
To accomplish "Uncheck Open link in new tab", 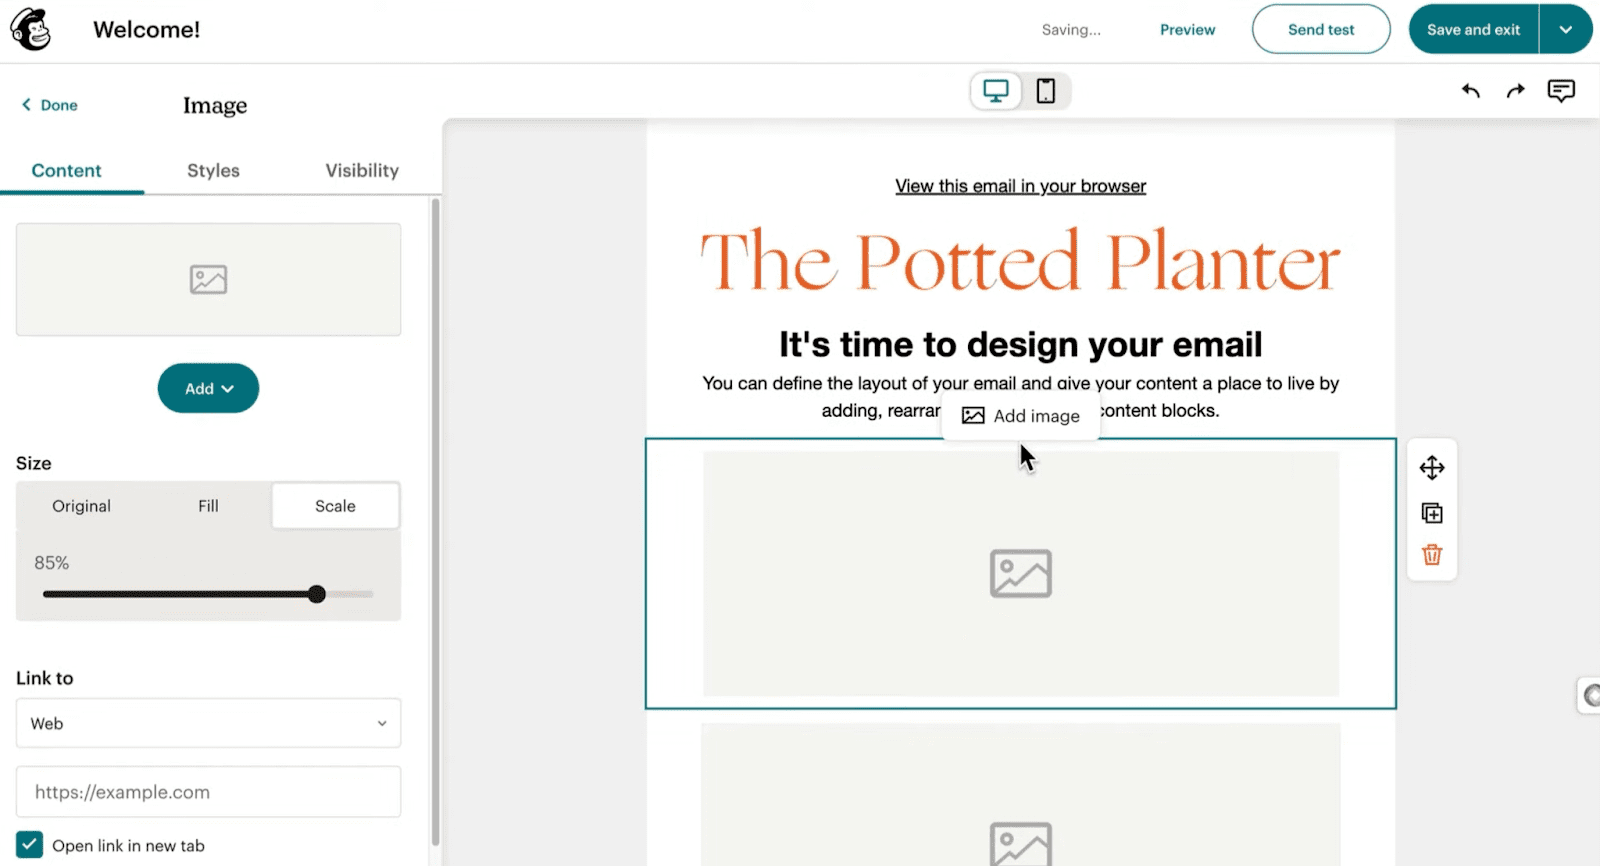I will [30, 845].
